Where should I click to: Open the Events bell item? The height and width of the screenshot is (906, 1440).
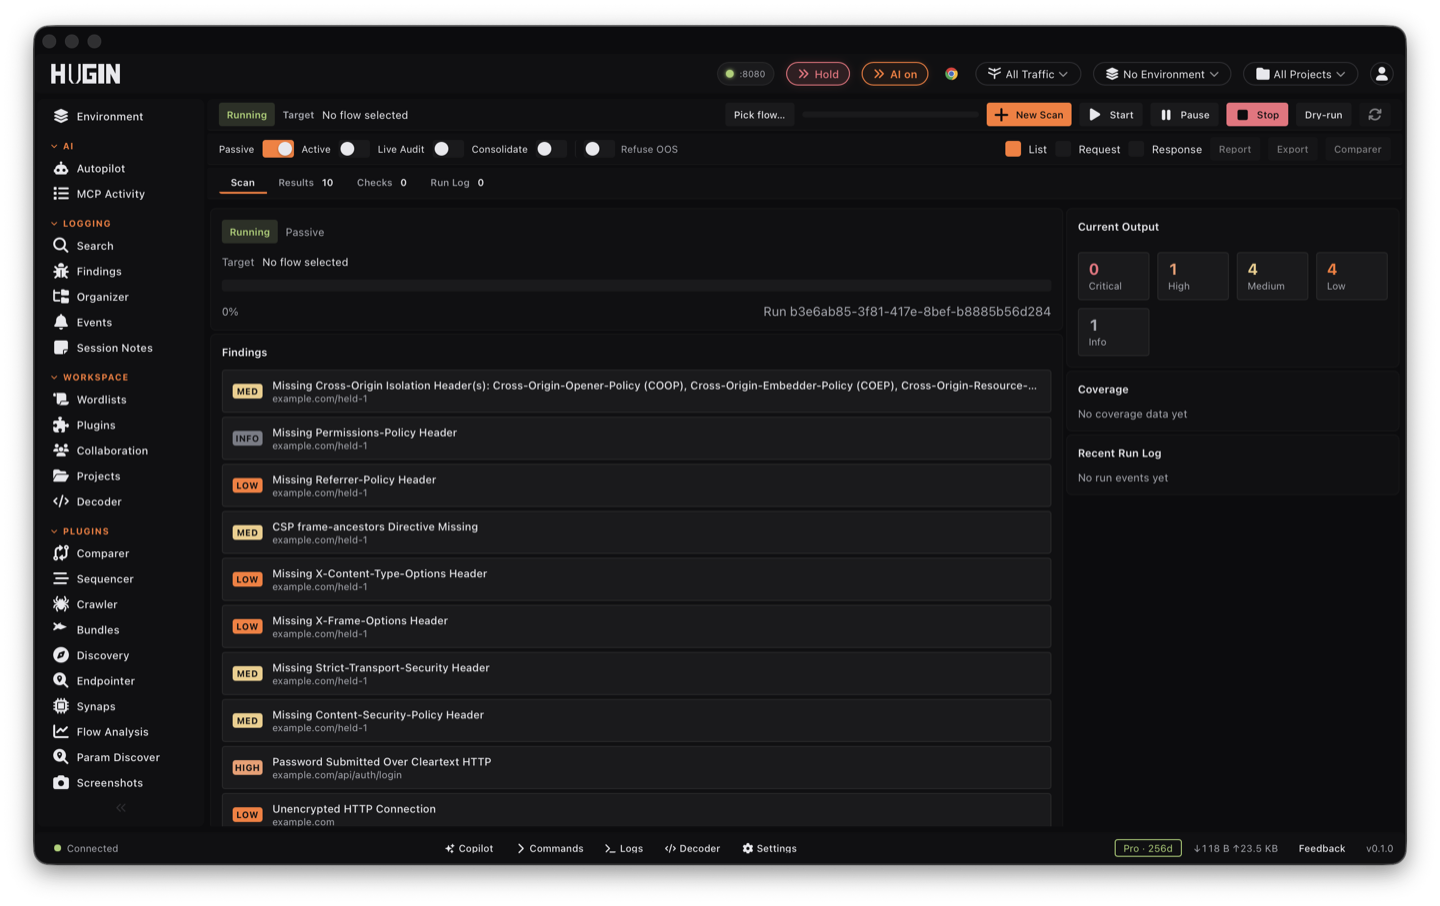point(83,322)
